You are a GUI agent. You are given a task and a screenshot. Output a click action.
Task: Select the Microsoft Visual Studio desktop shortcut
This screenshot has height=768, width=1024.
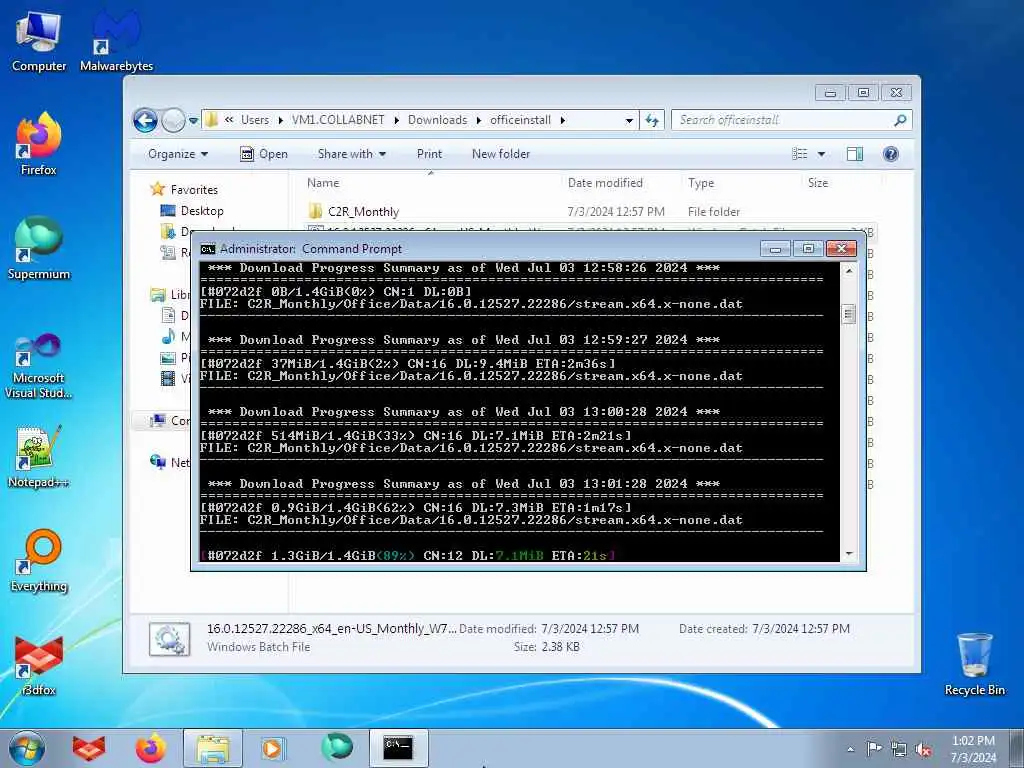(39, 366)
